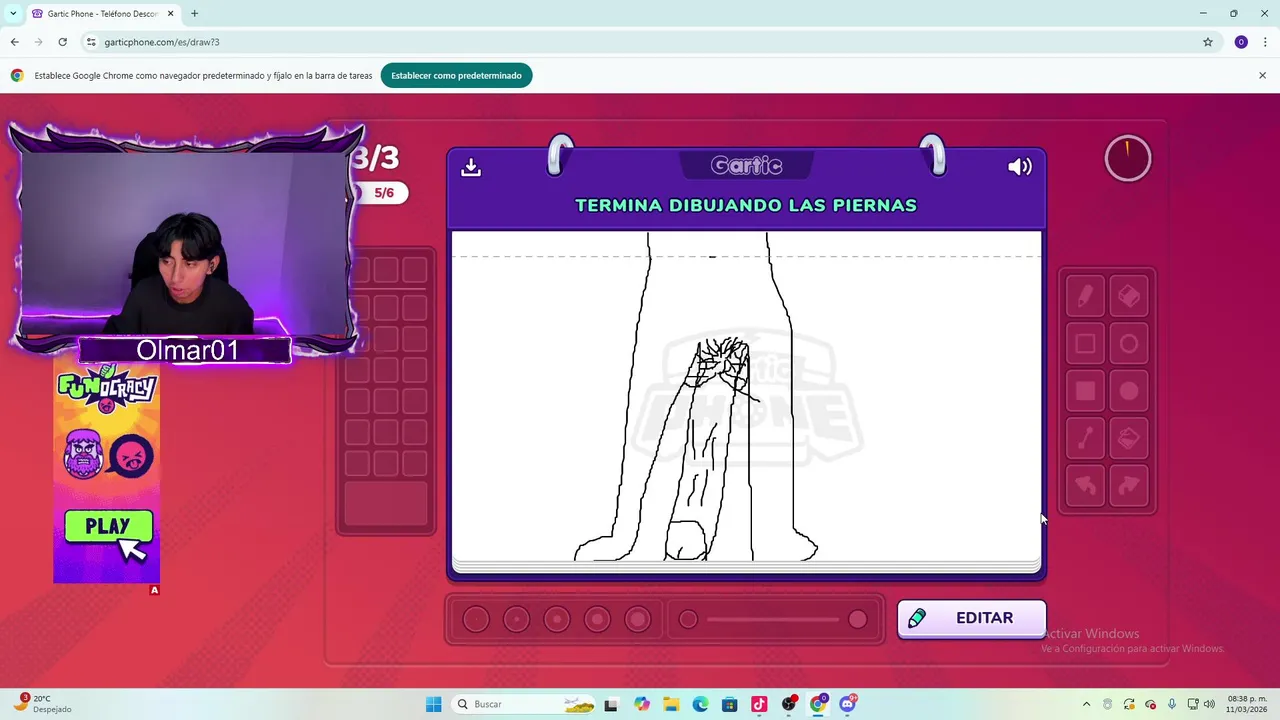Adjust the opacity slider track
Image resolution: width=1280 pixels, height=720 pixels.
(x=773, y=620)
